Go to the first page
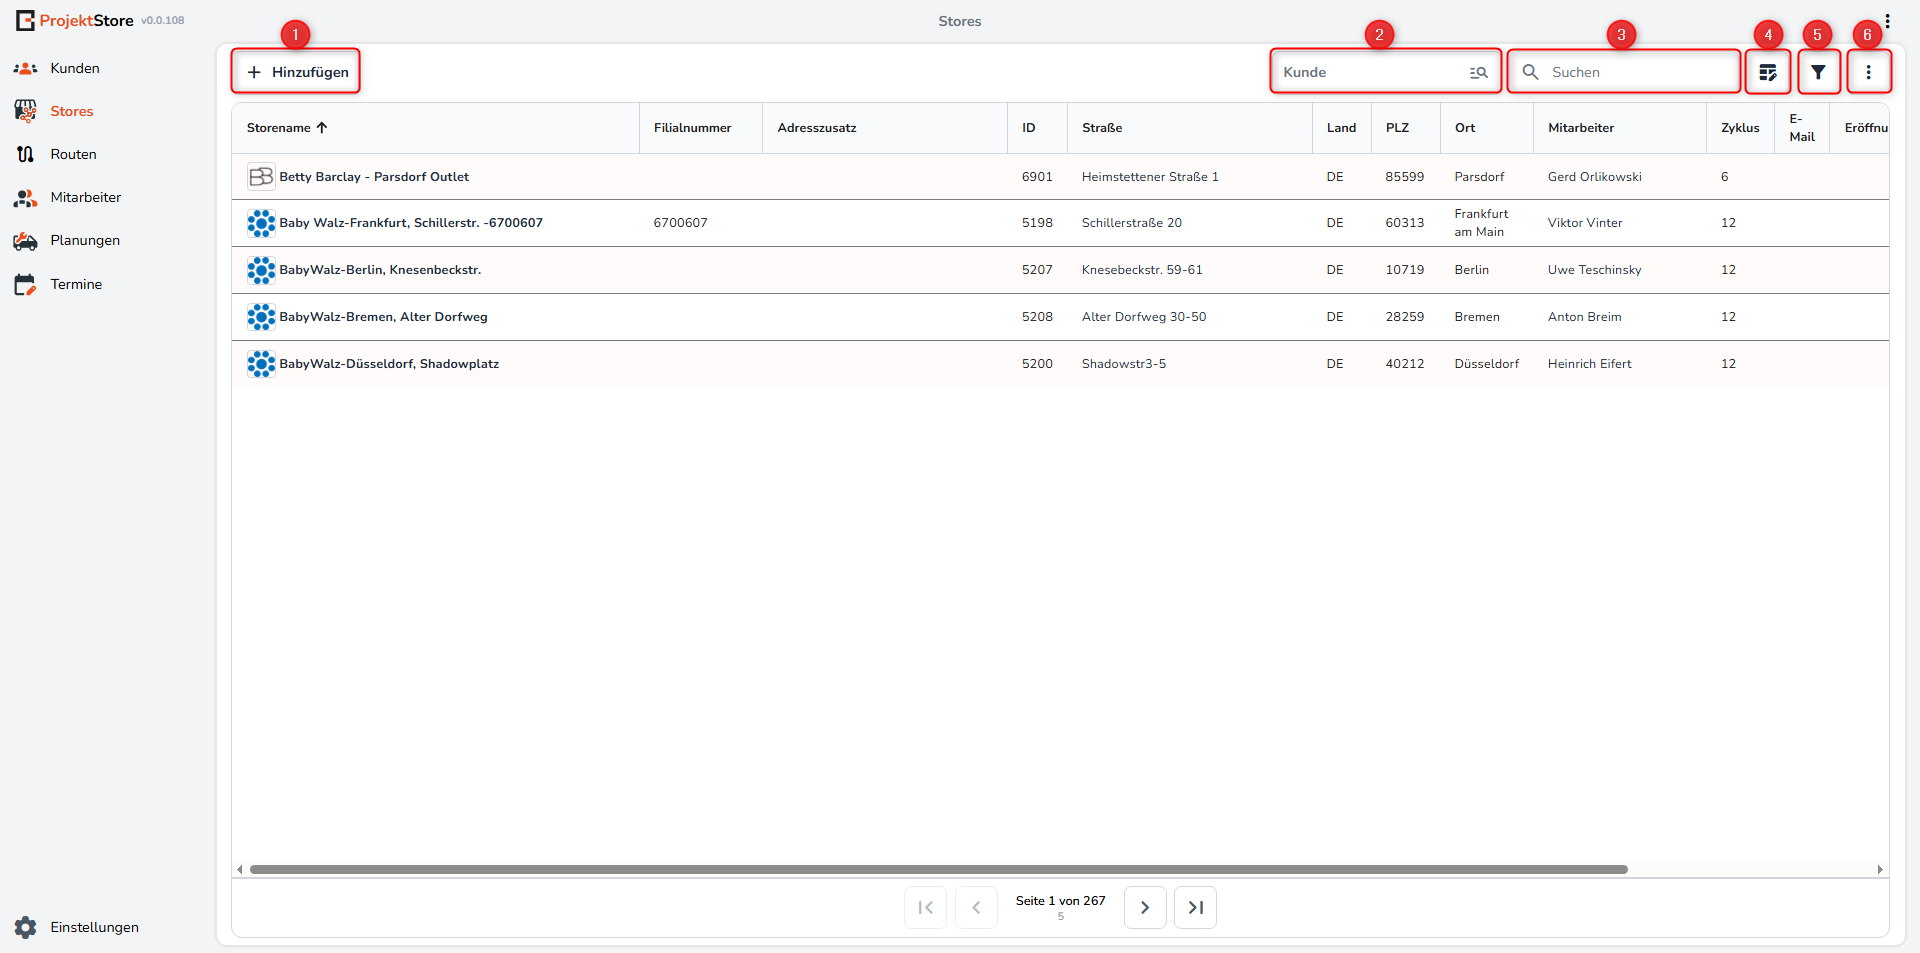The image size is (1920, 953). tap(925, 907)
